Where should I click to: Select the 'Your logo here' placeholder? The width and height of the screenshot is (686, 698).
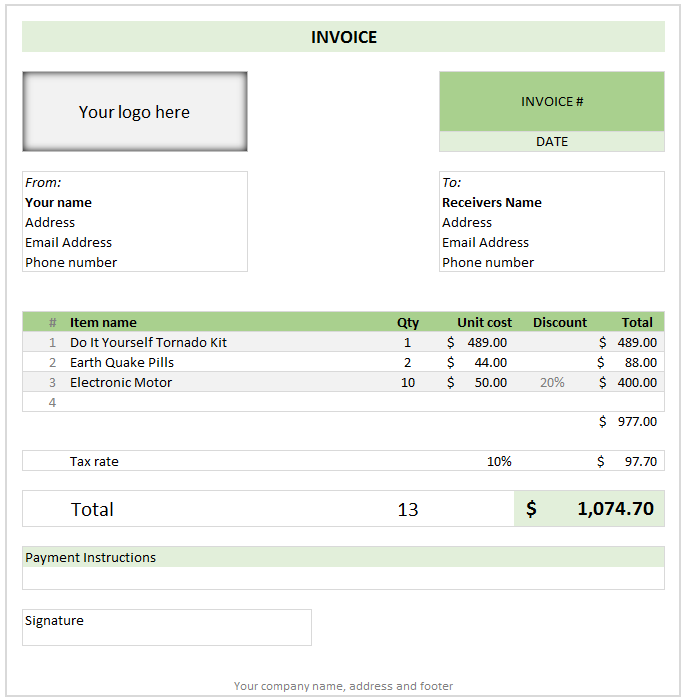pyautogui.click(x=135, y=112)
